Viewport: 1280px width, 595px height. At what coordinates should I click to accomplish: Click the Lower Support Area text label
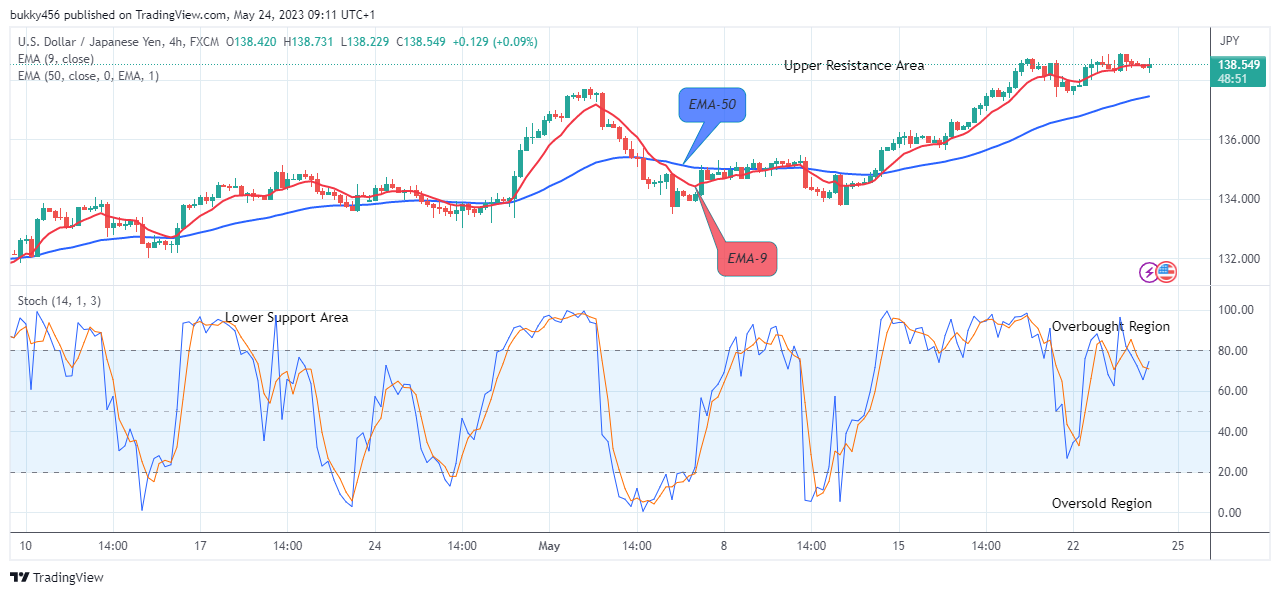click(x=286, y=317)
